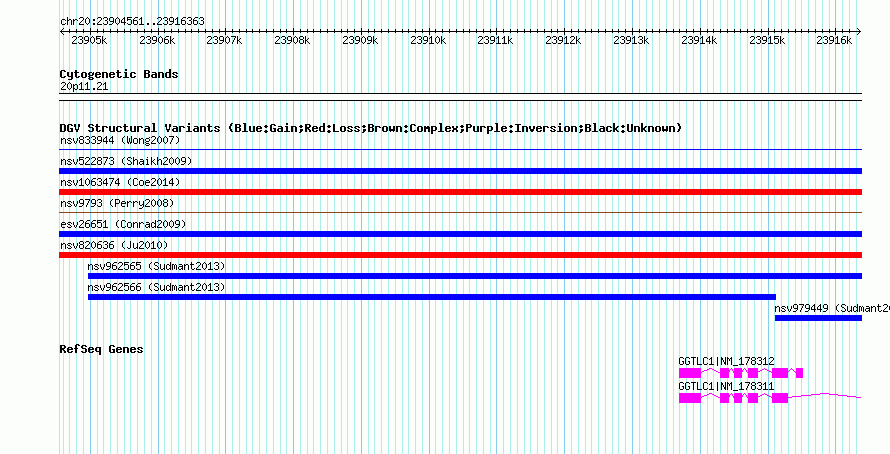
Task: Click the 23914k ruler tick label
Action: (x=699, y=40)
